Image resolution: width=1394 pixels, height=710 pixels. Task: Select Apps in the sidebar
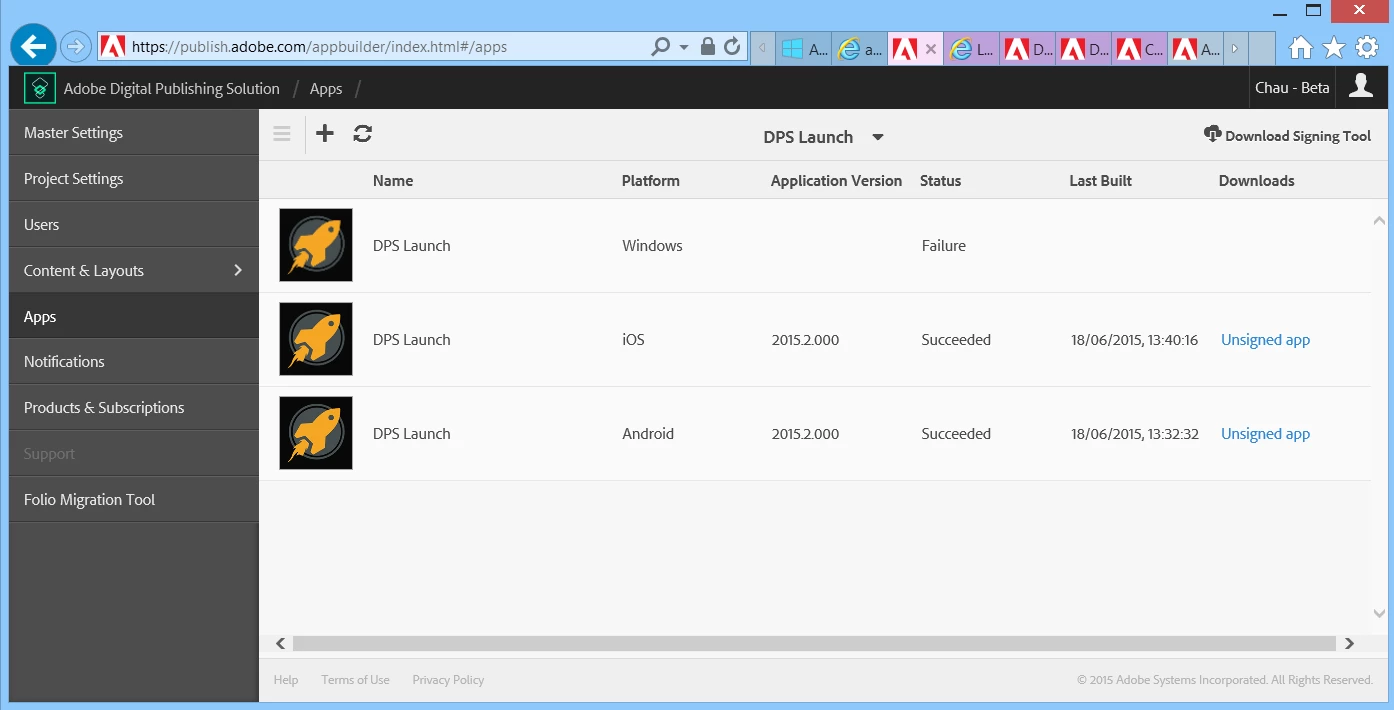click(134, 317)
